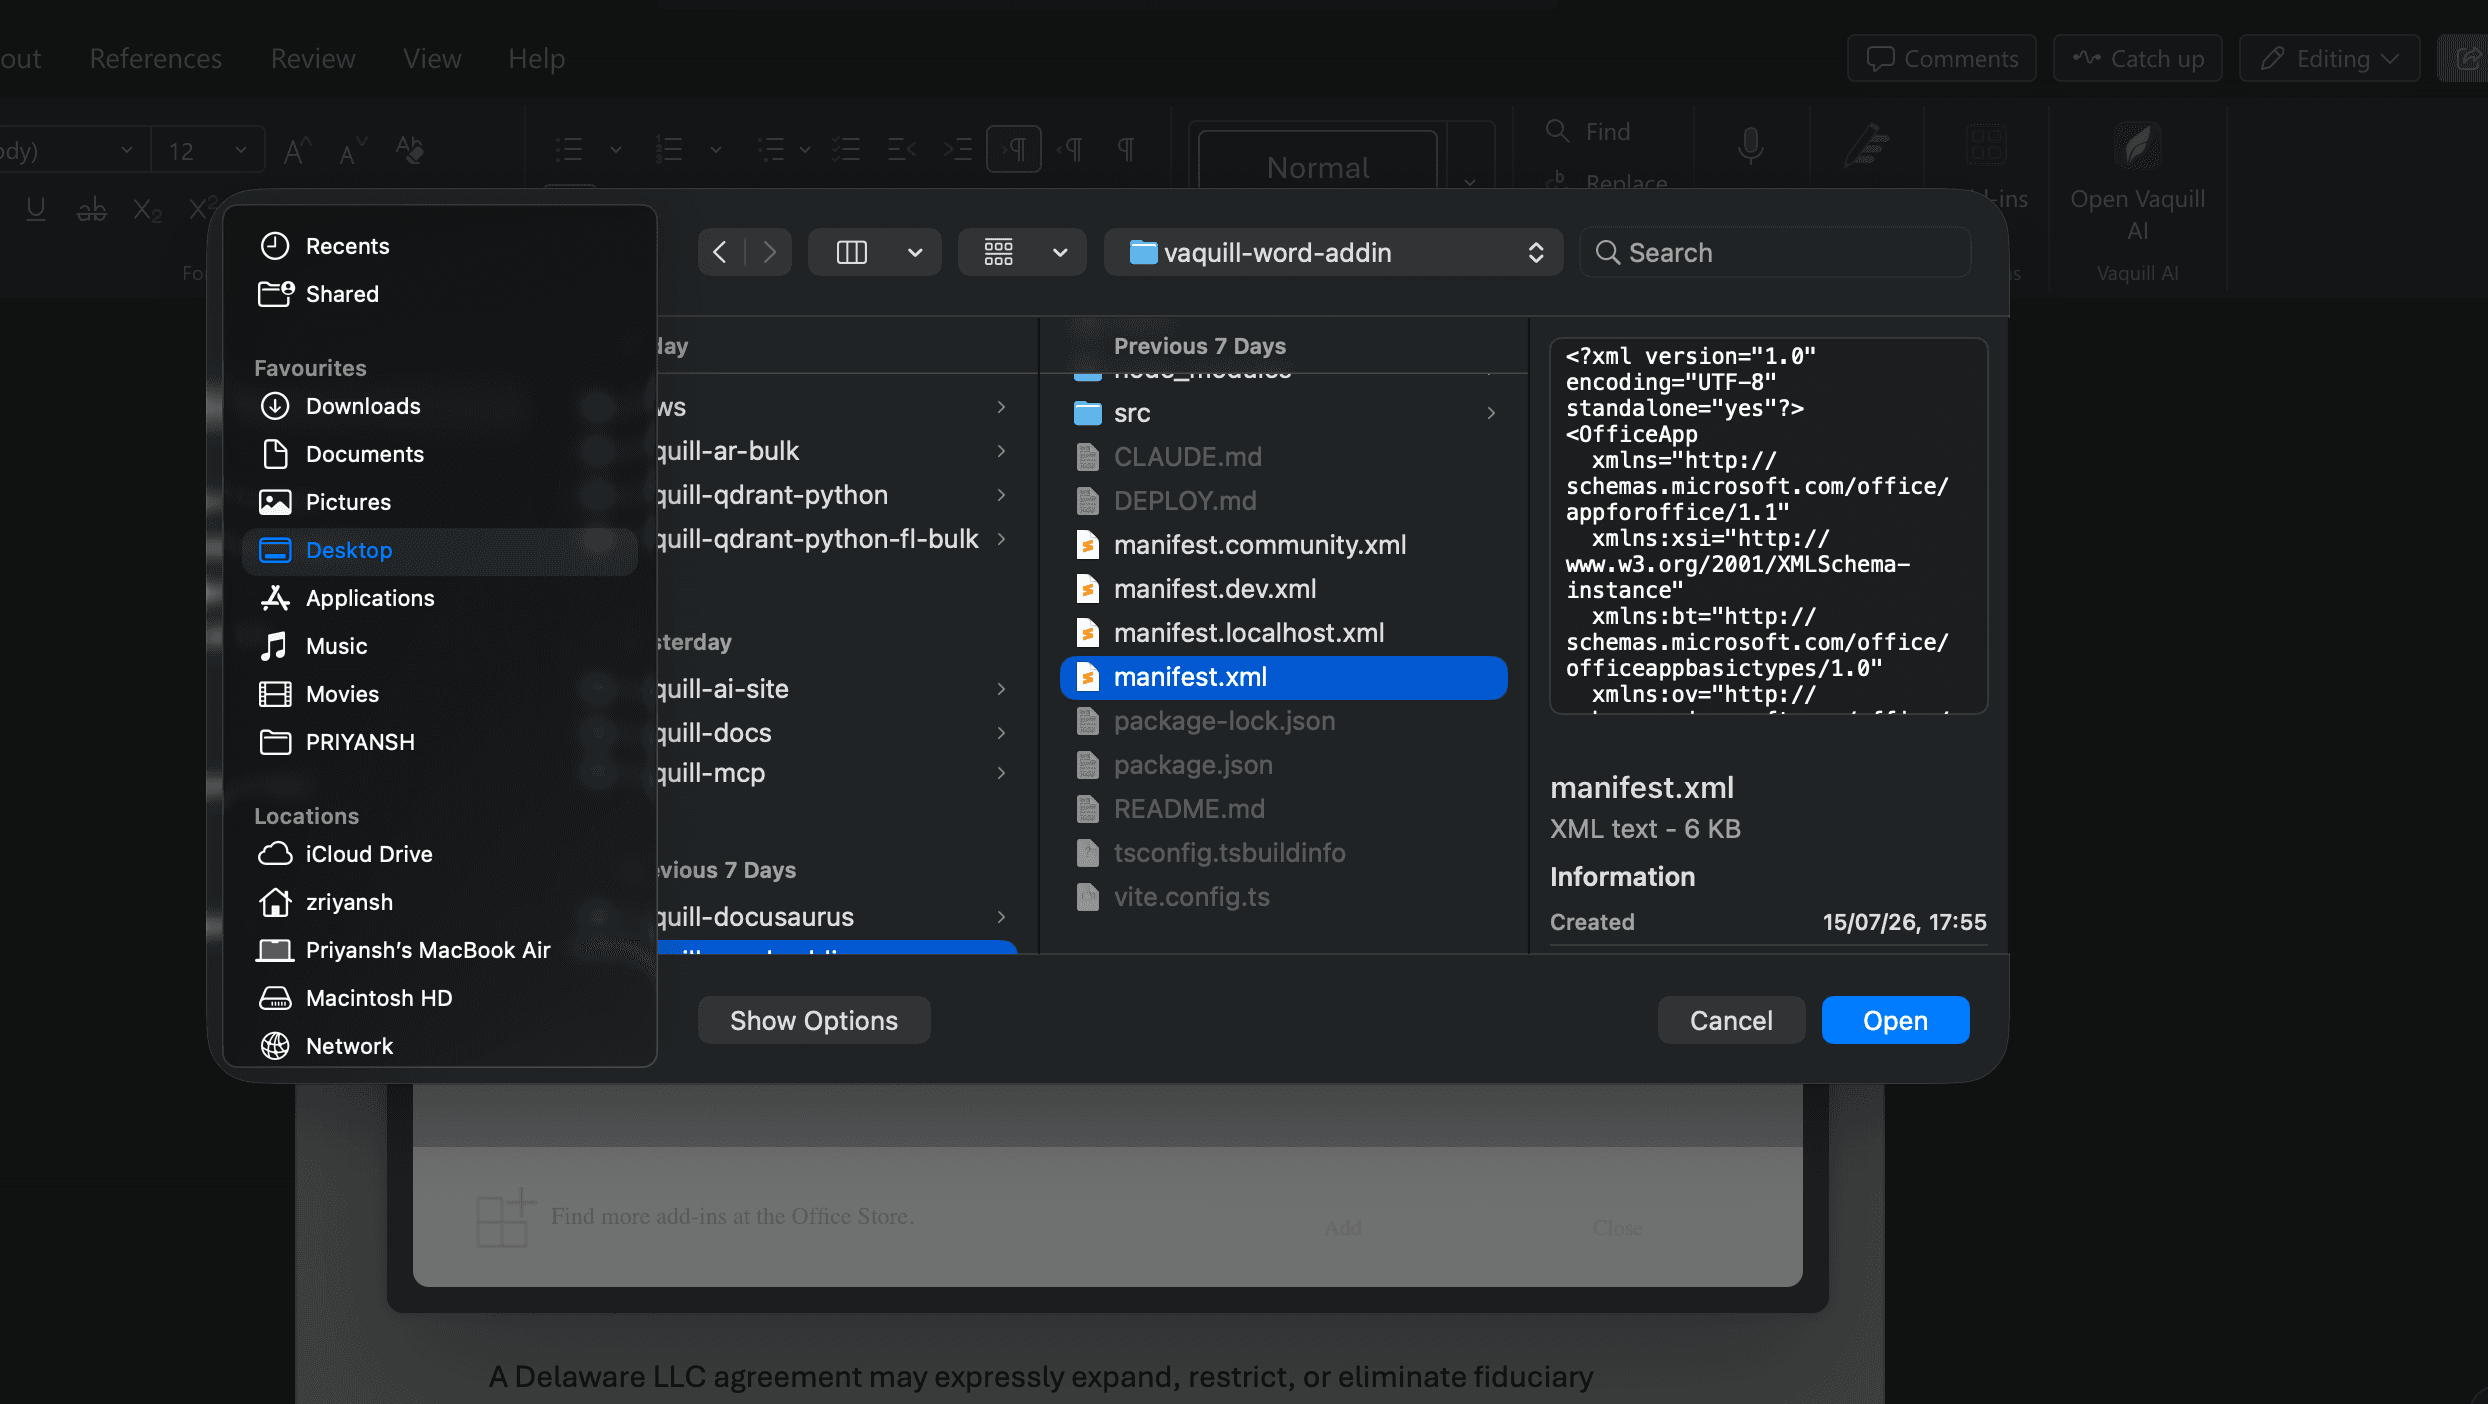The image size is (2488, 1404).
Task: Toggle numbered list in Word ribbon
Action: [x=669, y=150]
